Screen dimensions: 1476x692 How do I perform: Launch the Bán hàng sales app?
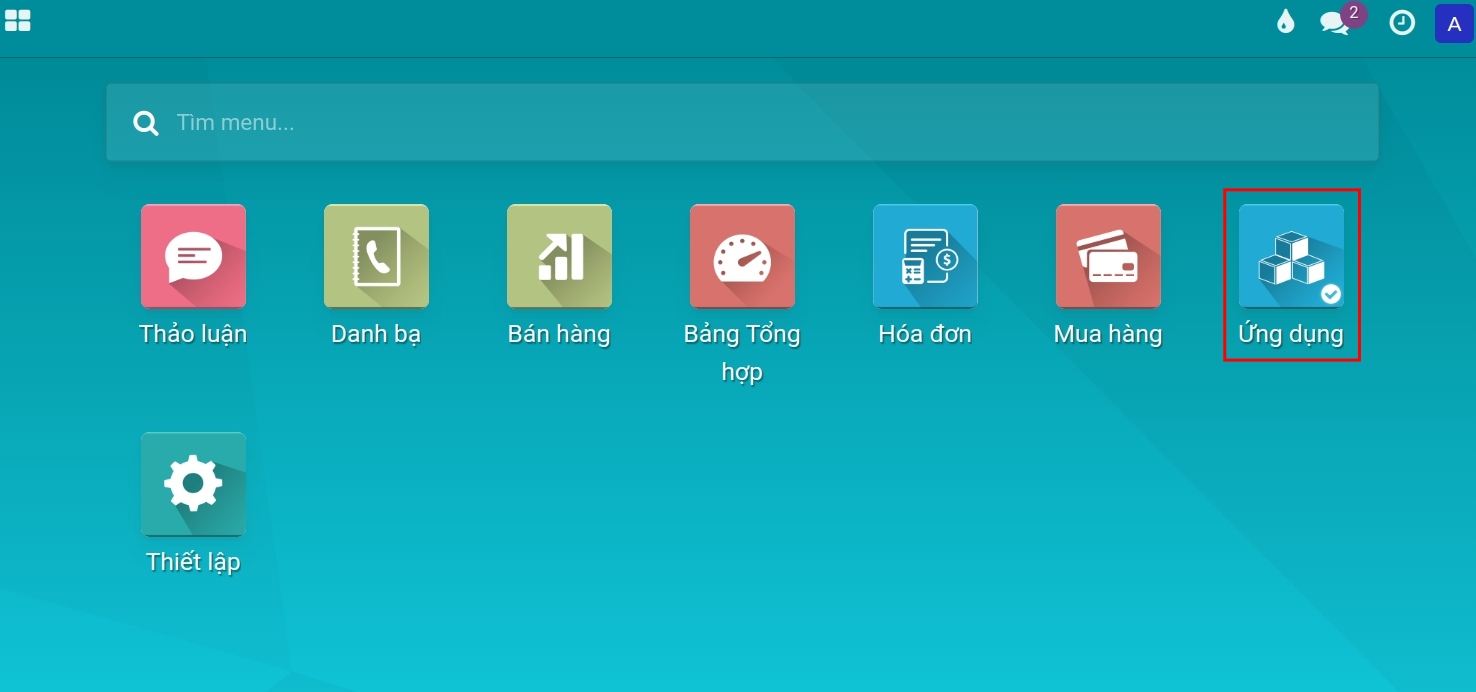click(x=559, y=256)
